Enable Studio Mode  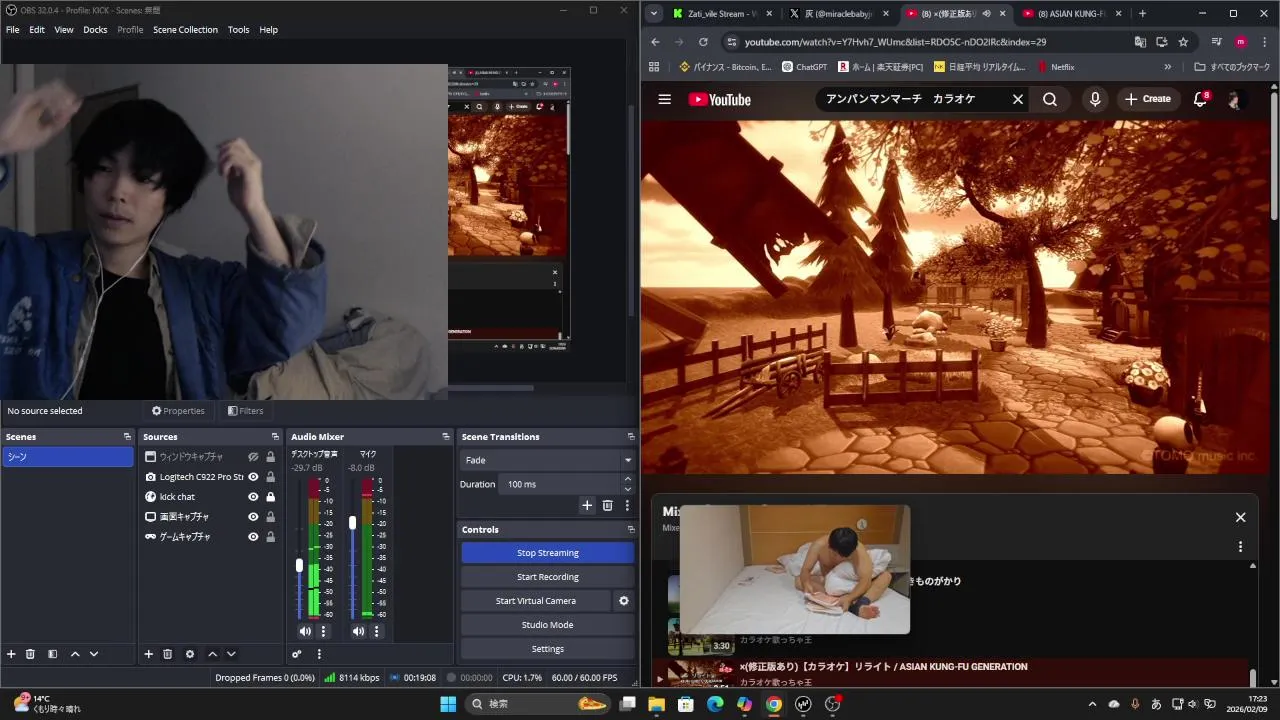click(x=547, y=625)
